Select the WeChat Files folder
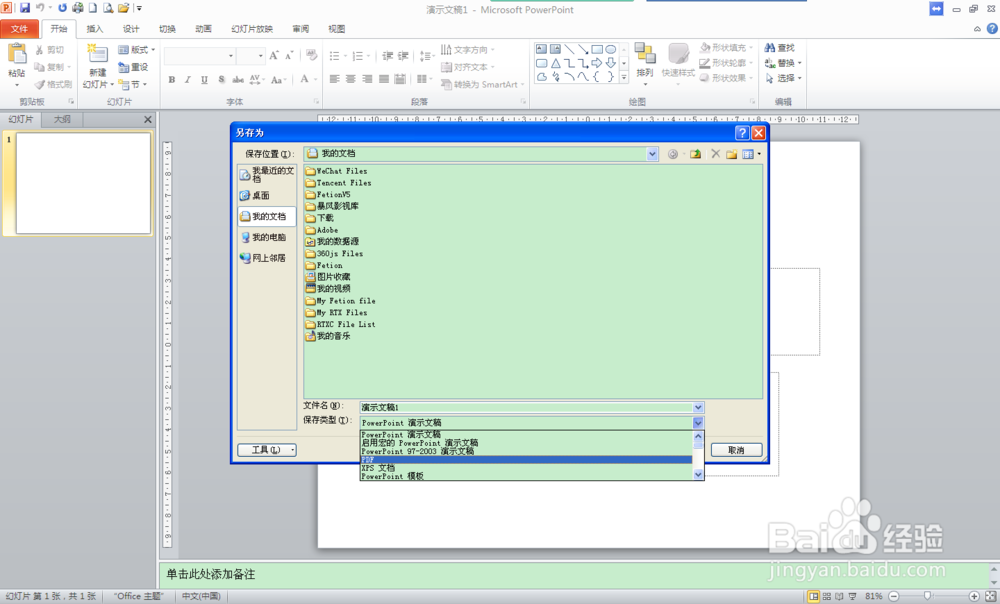 coord(337,171)
